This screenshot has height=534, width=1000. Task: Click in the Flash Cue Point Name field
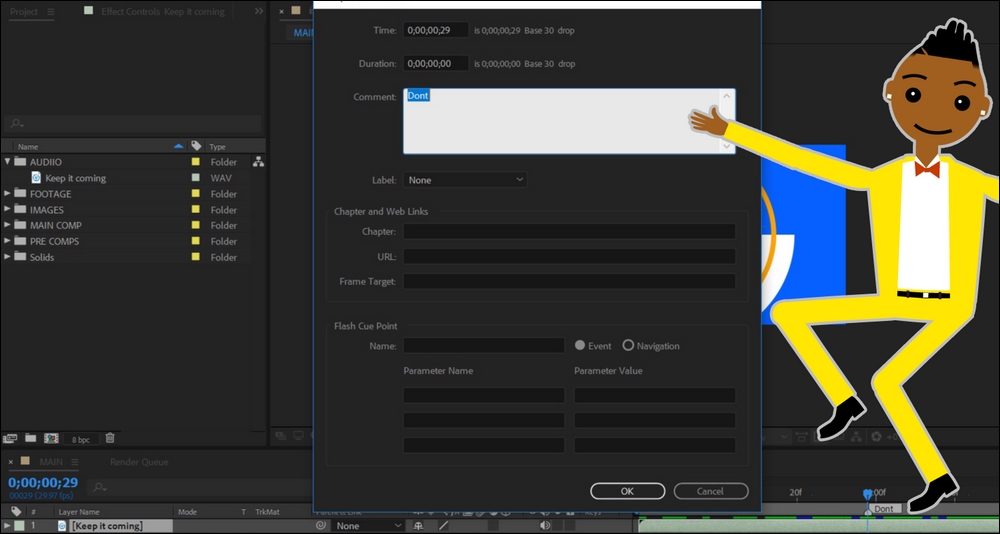(x=483, y=345)
